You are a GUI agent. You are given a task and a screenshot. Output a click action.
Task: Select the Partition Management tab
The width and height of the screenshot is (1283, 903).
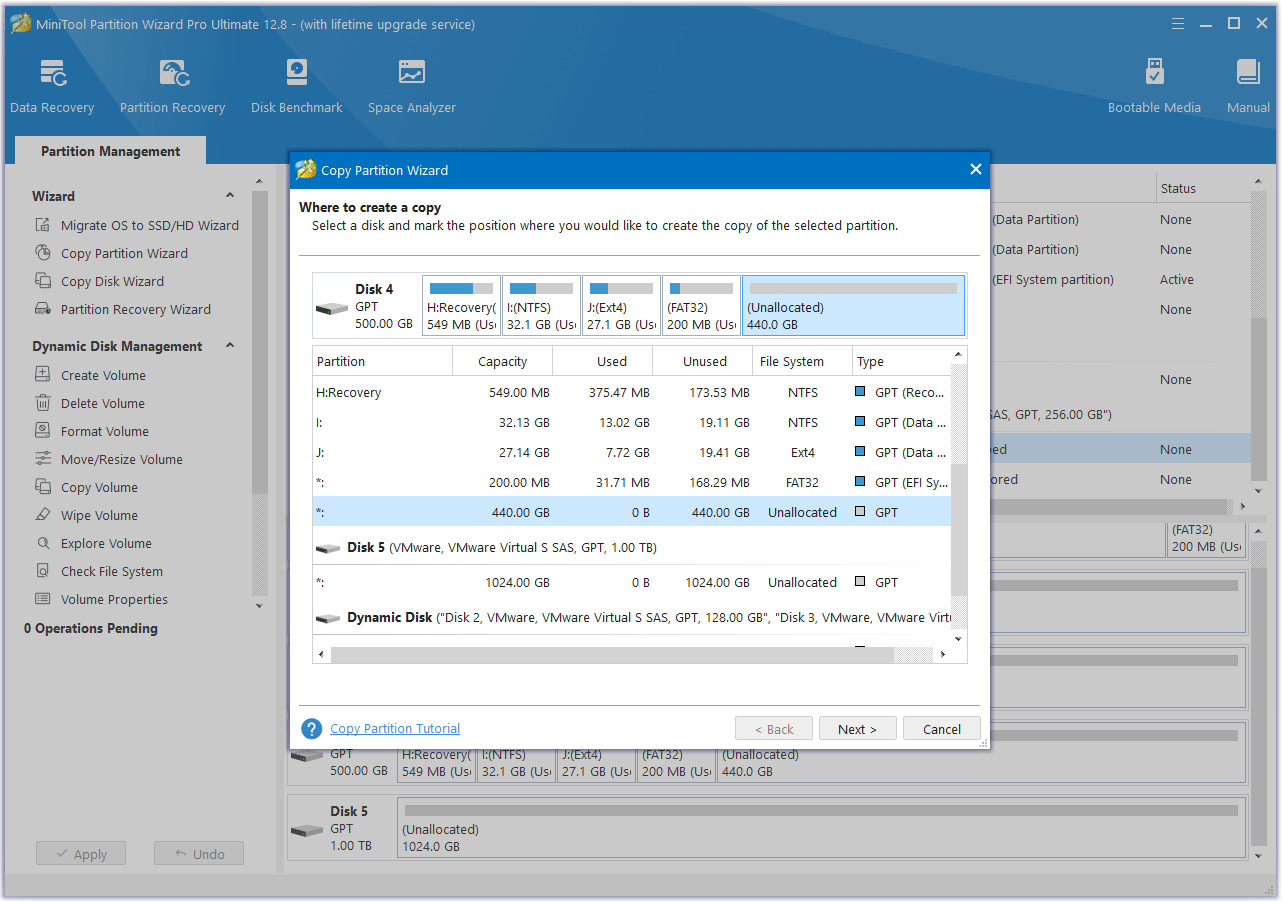tap(110, 151)
